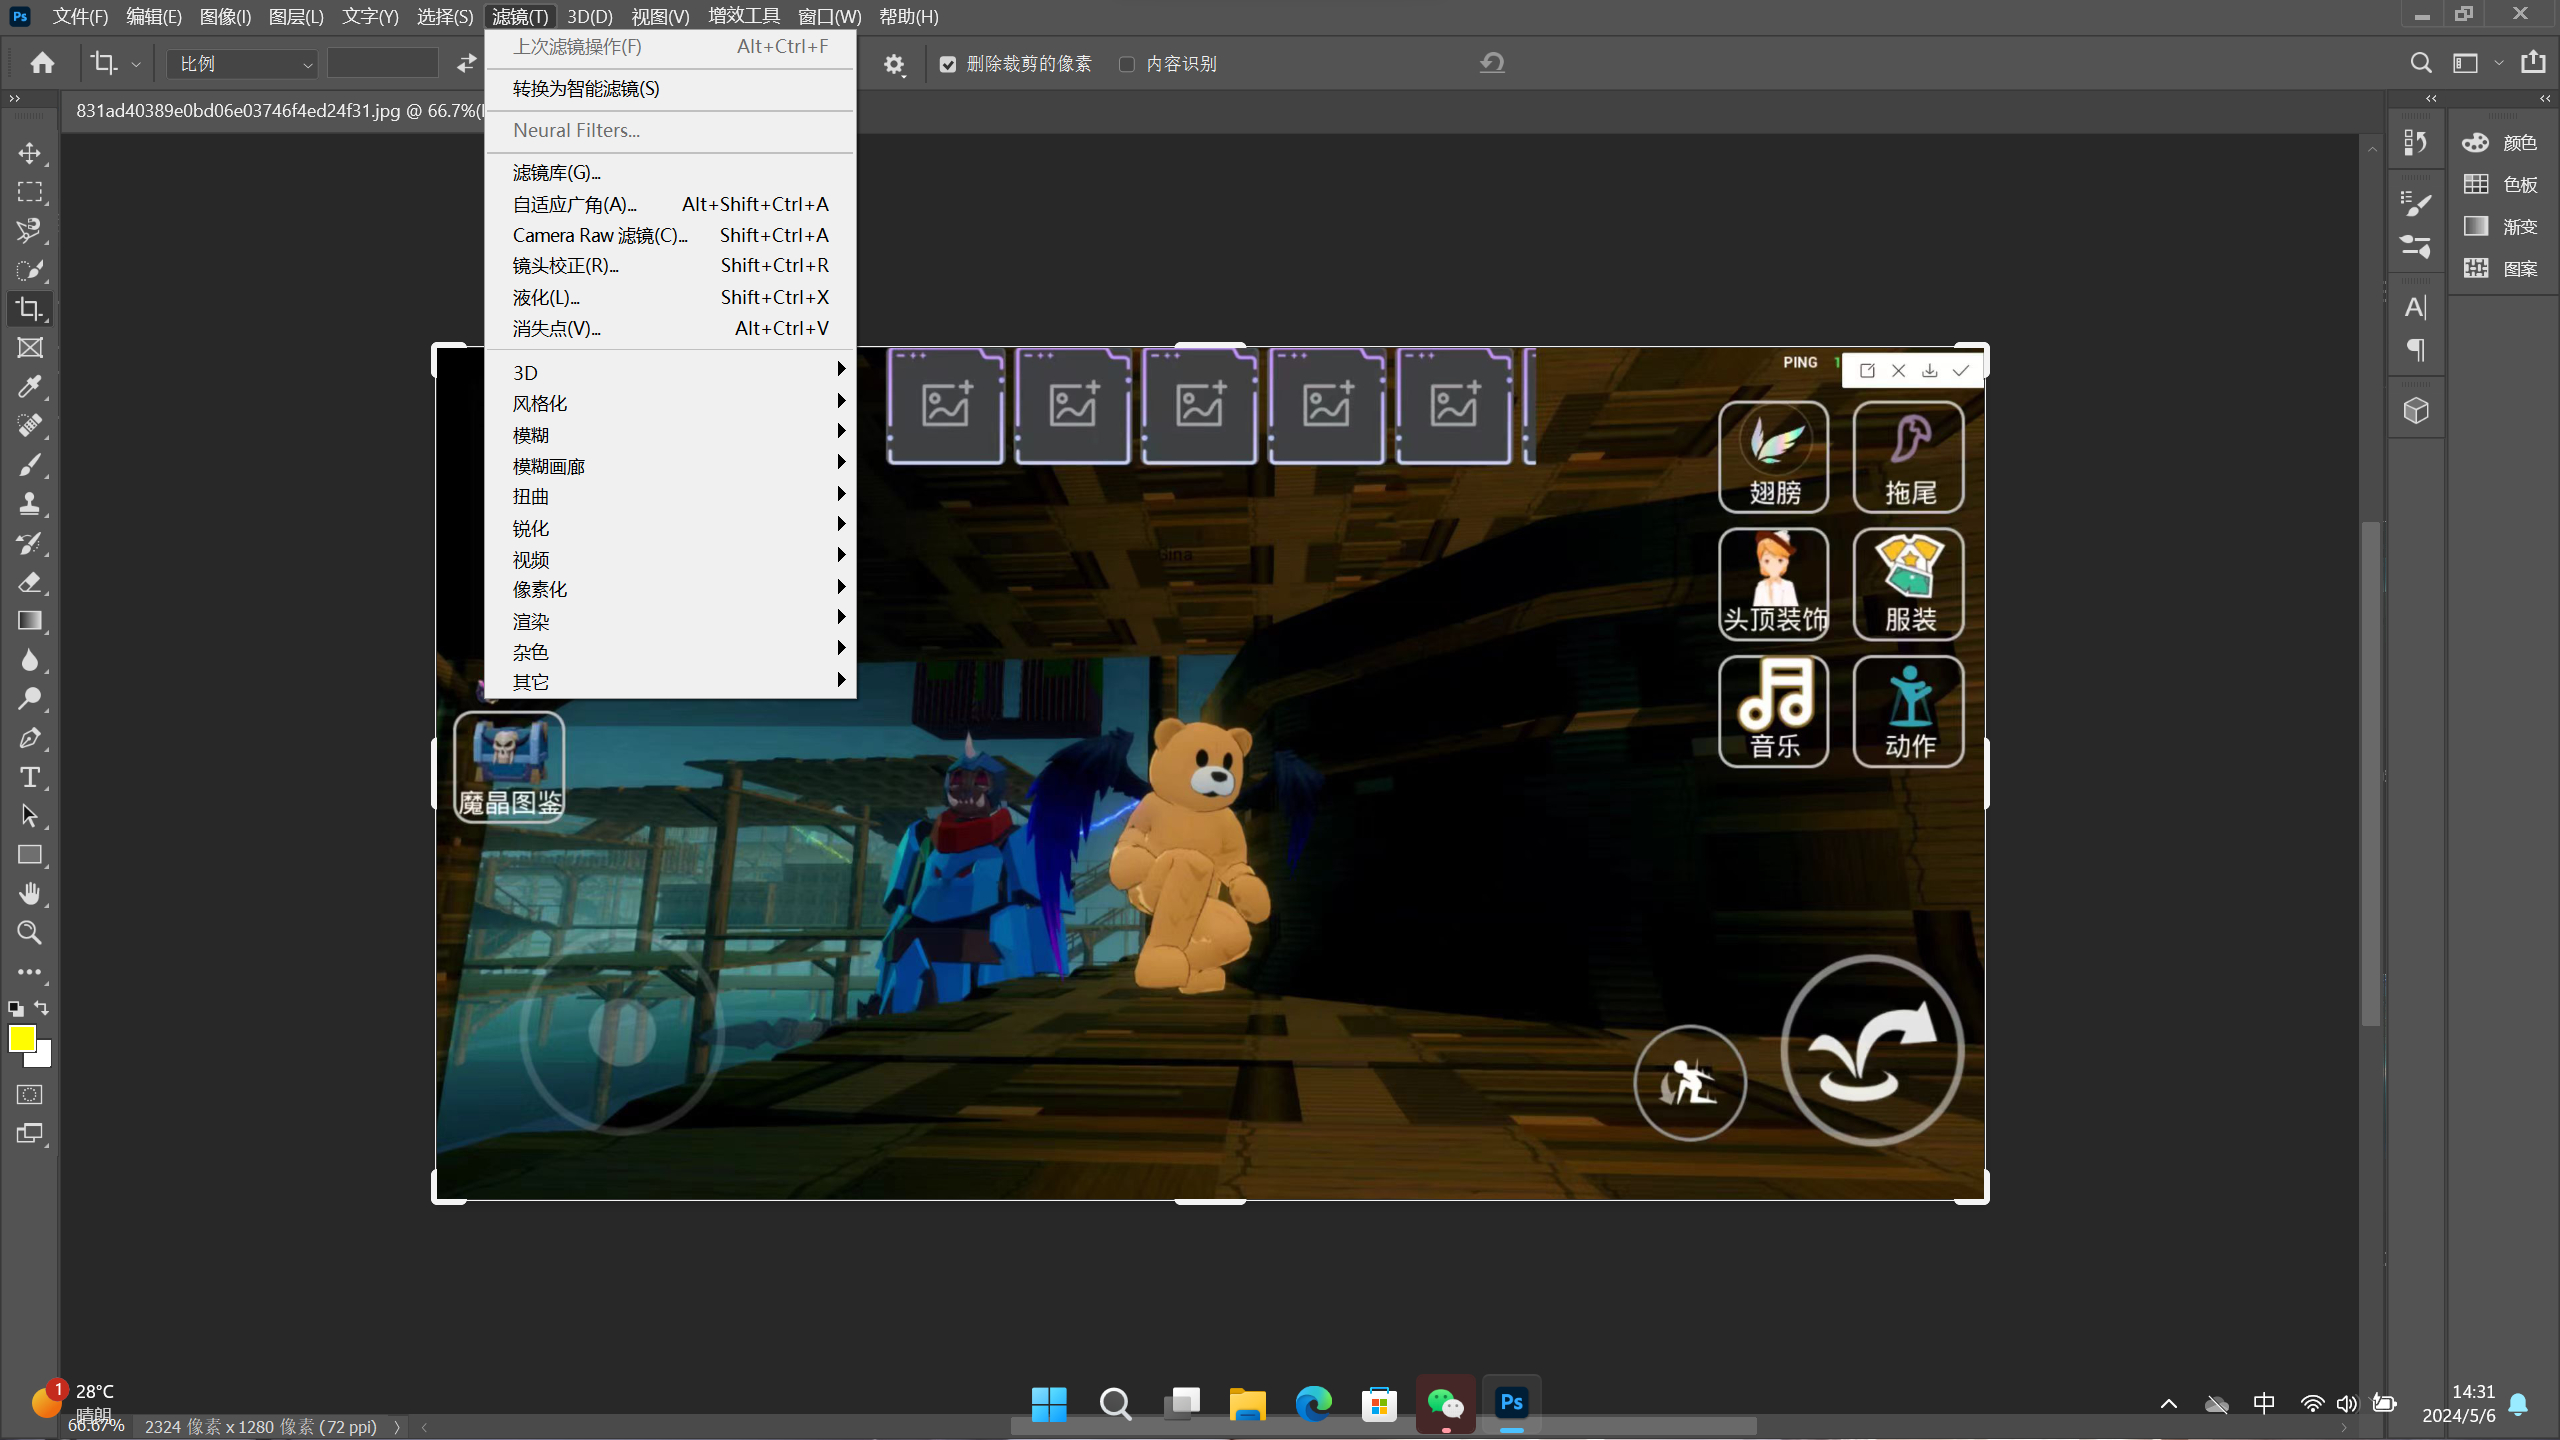
Task: Select the Path Selection tool
Action: click(x=30, y=816)
